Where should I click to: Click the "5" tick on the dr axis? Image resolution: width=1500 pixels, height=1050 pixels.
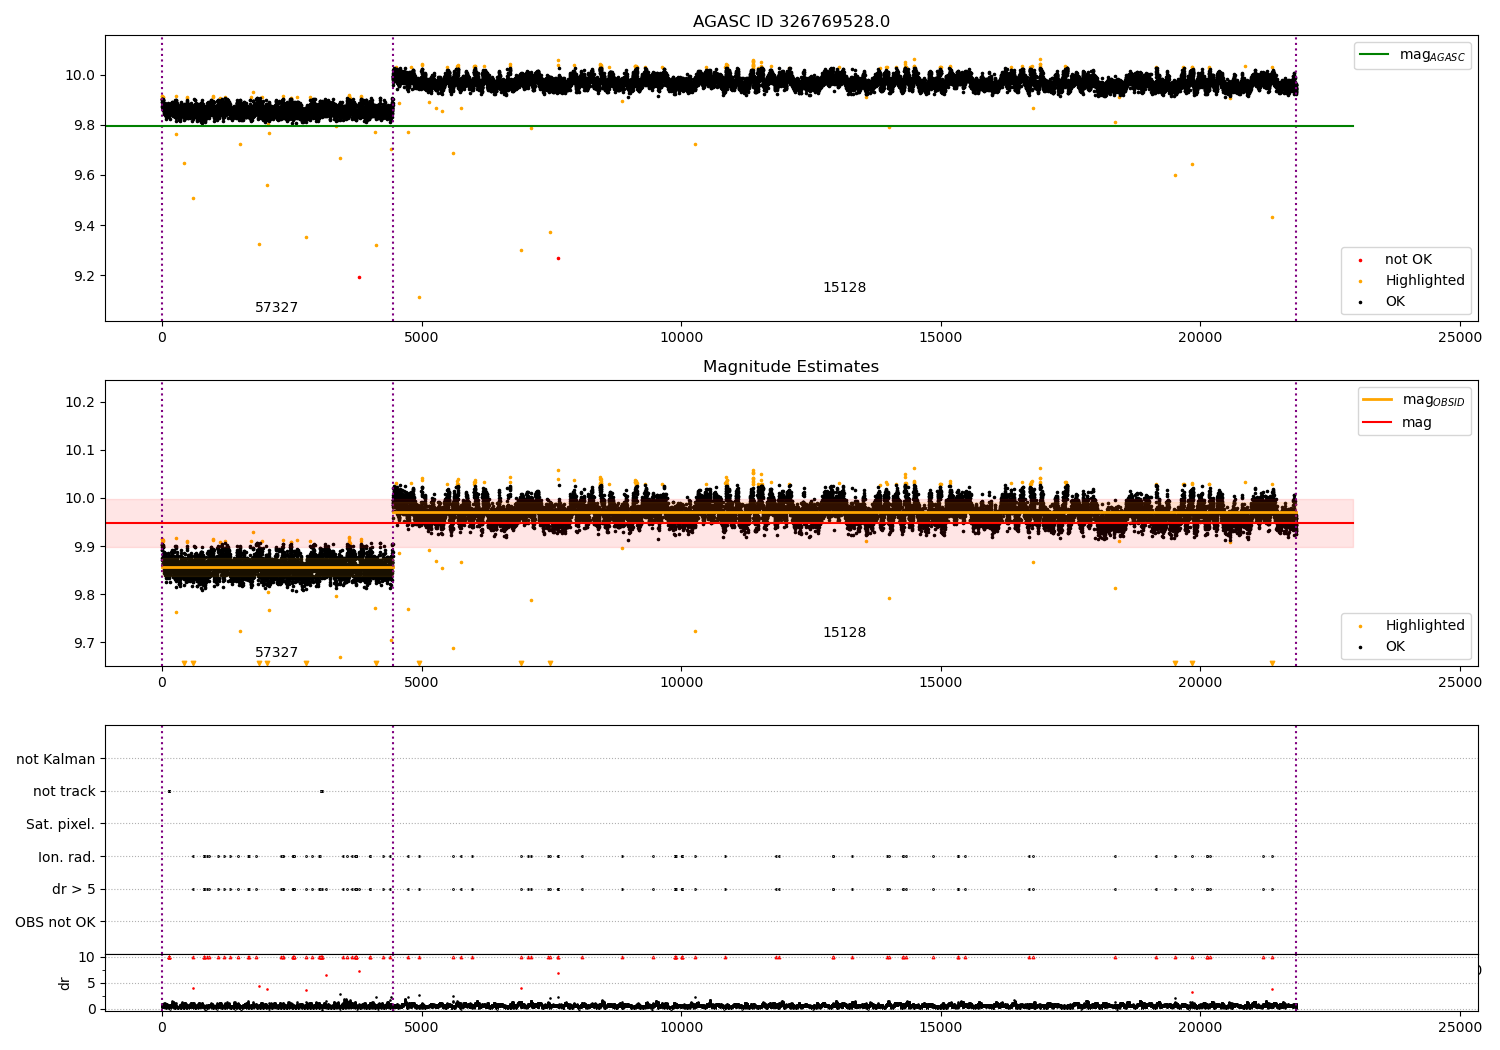[91, 983]
